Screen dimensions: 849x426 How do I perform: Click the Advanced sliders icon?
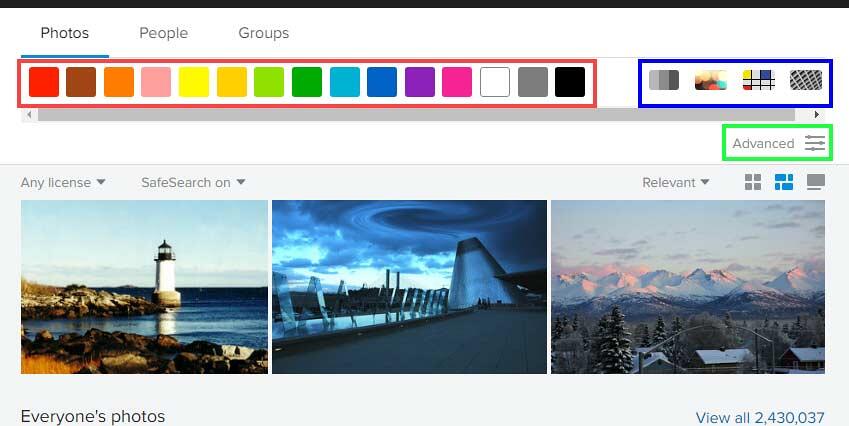pos(815,143)
